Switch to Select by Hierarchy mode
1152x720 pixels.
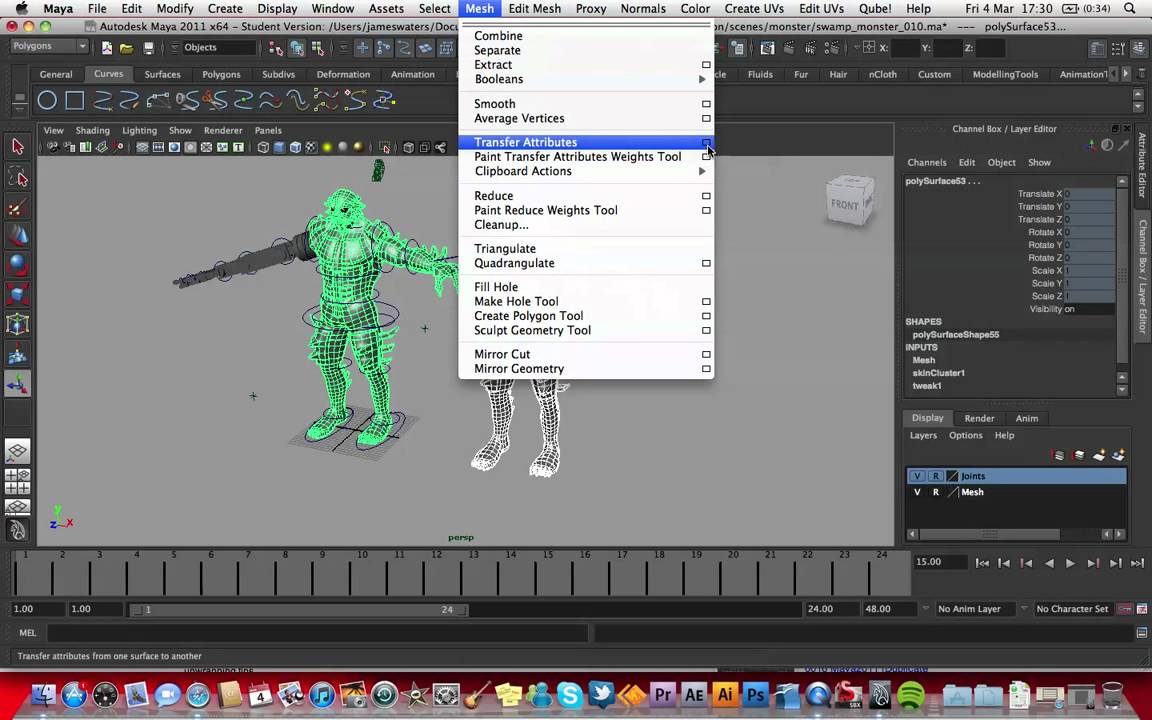[276, 48]
